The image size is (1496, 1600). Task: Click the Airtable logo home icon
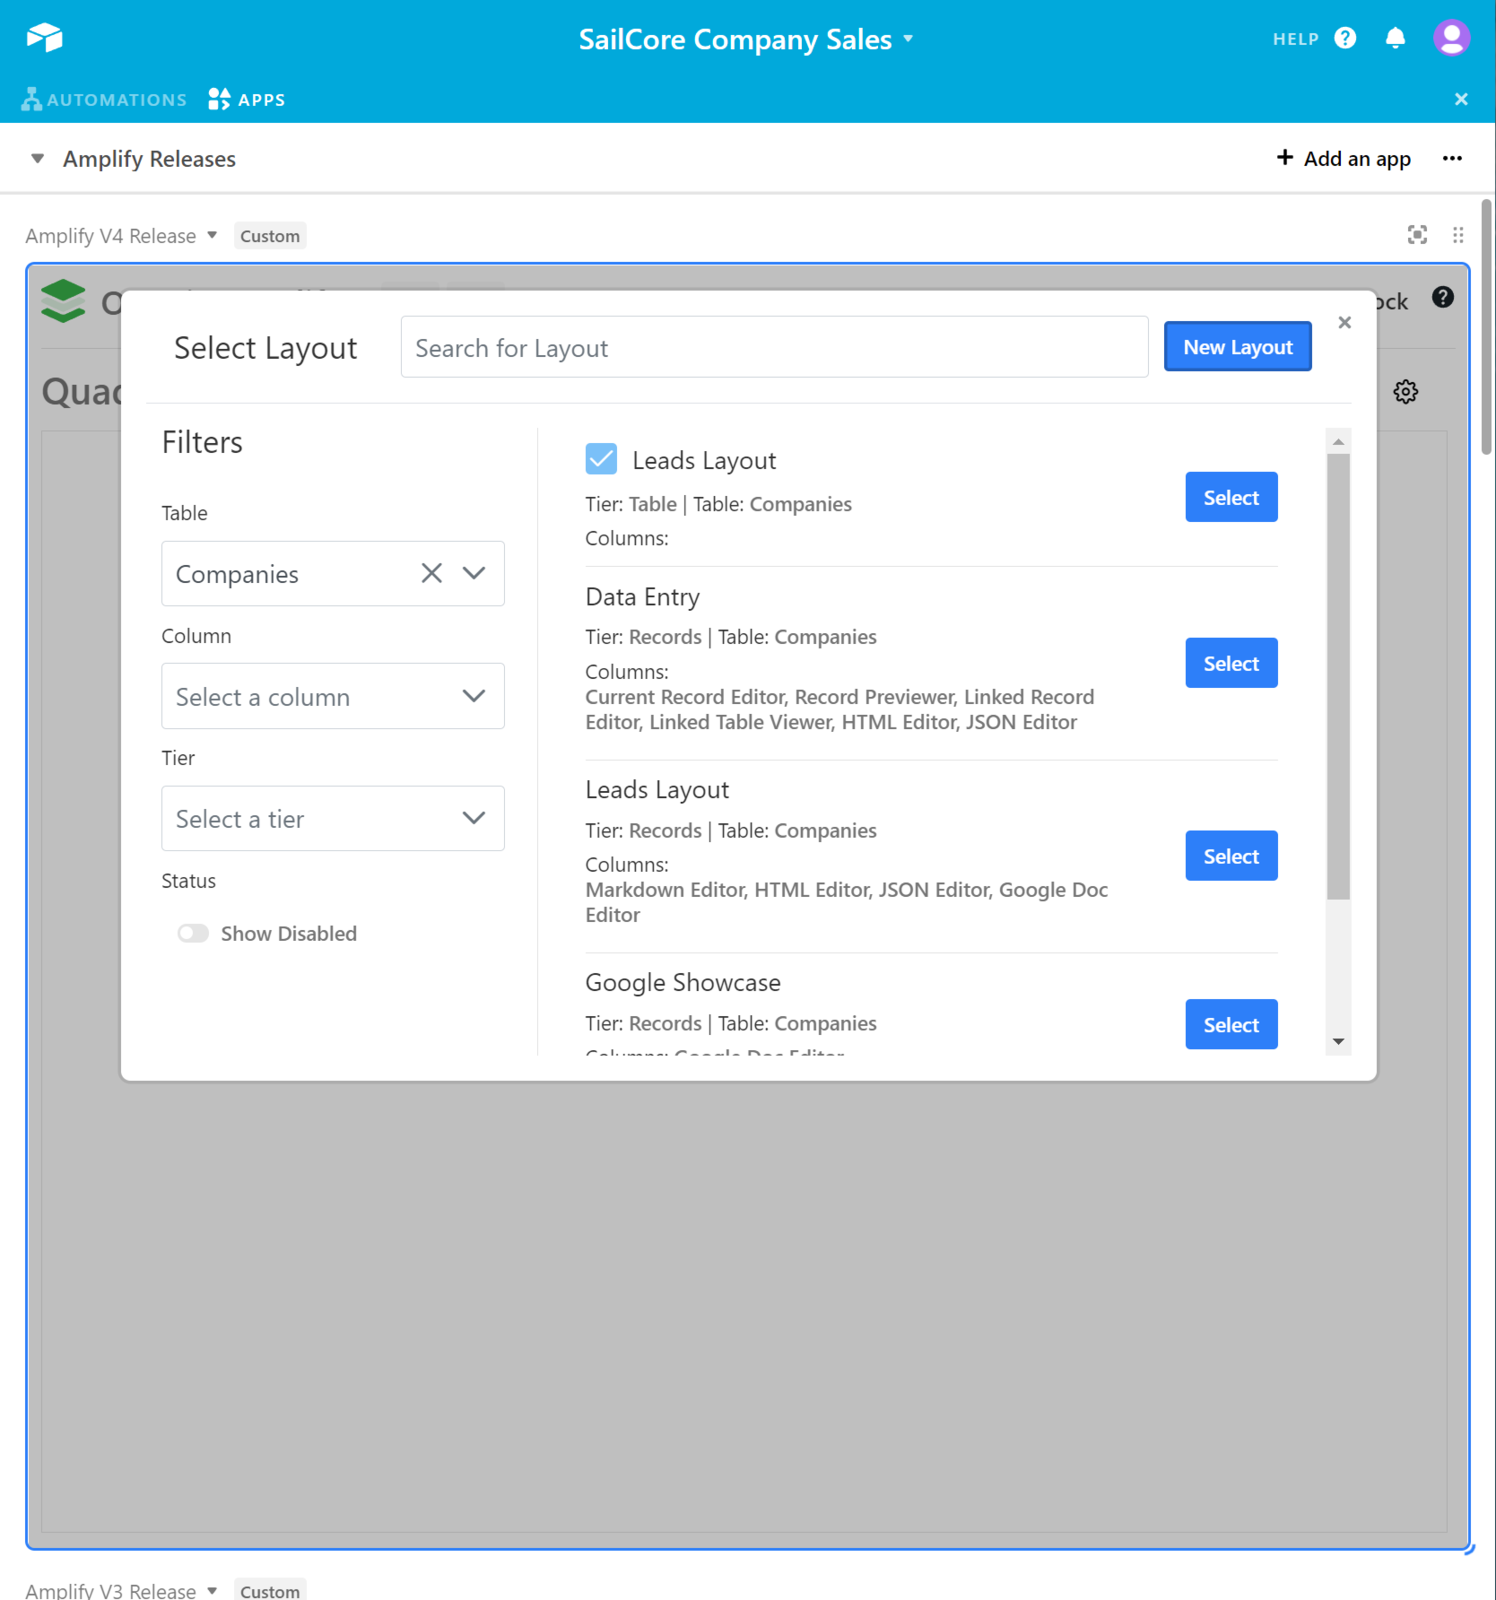[44, 38]
